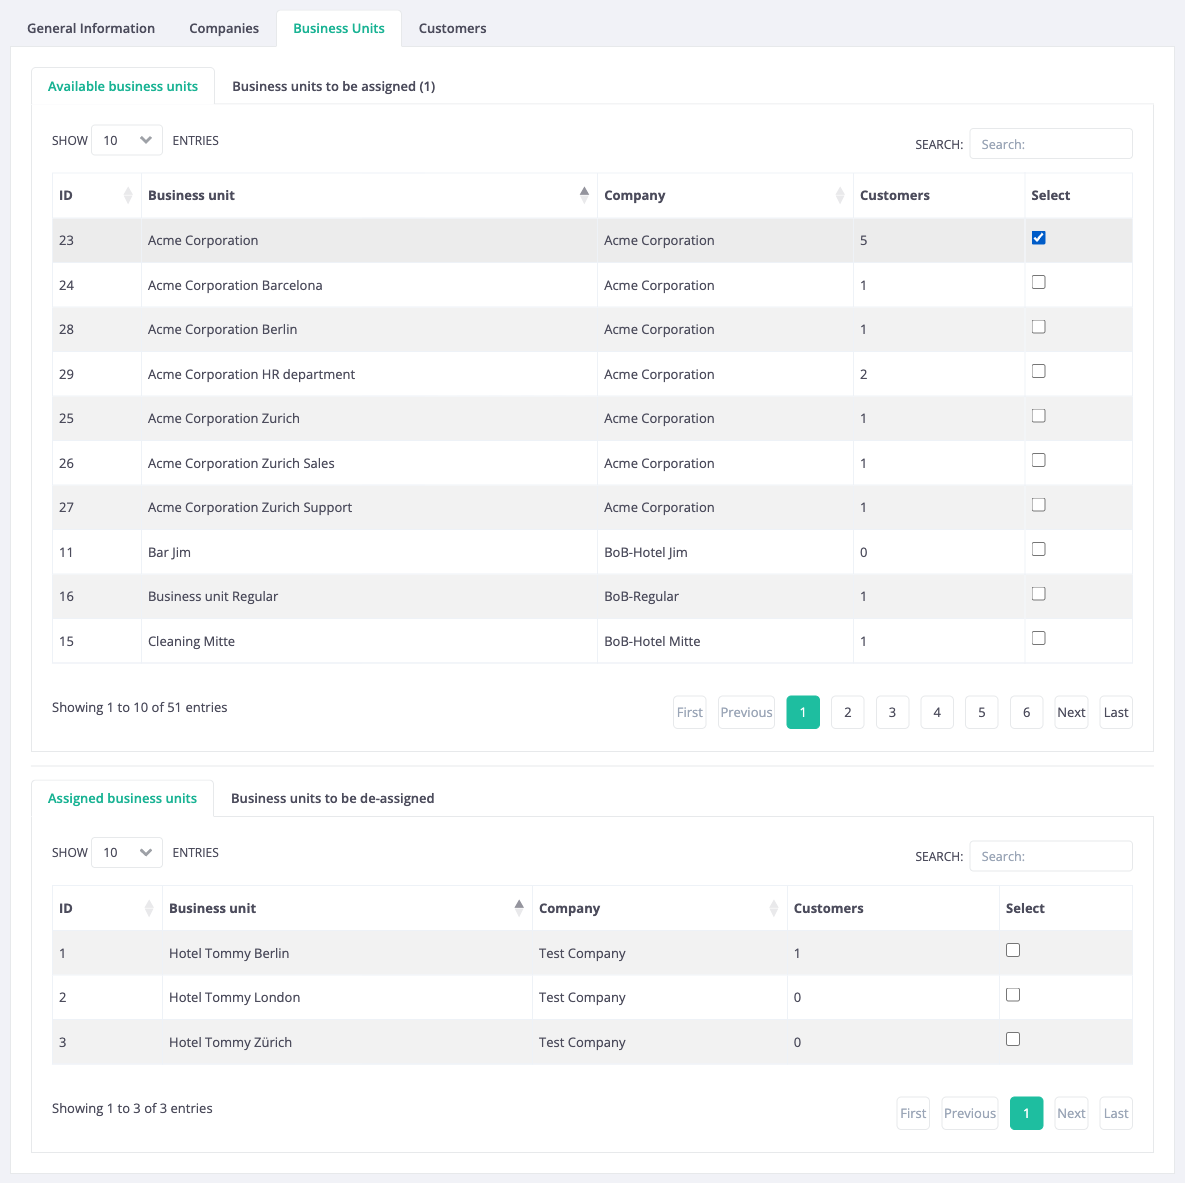The image size is (1185, 1183).
Task: Click Next in assigned units pagination
Action: click(1071, 1113)
